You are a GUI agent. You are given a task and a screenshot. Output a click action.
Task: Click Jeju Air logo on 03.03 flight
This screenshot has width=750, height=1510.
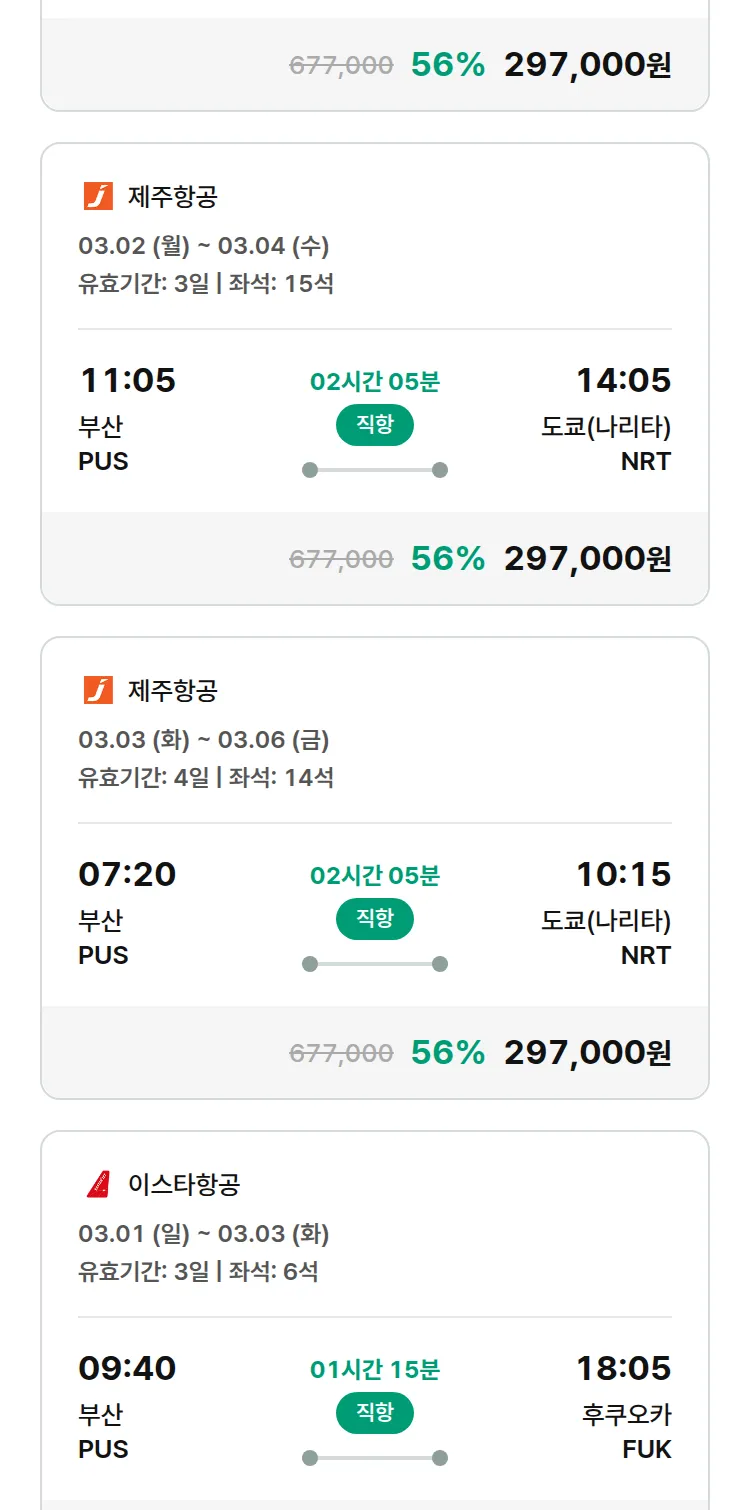98,690
